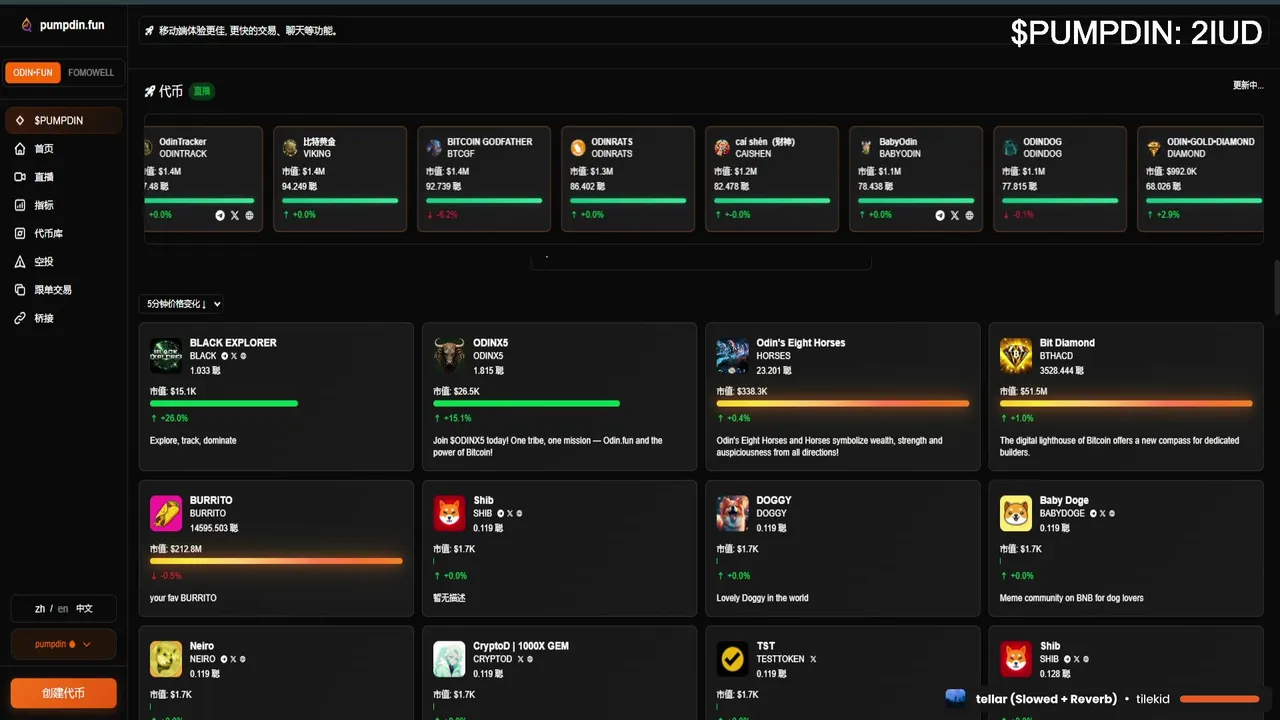Image resolution: width=1280 pixels, height=720 pixels.
Task: Click the BLACK EXPLORER token logo
Action: tap(166, 355)
